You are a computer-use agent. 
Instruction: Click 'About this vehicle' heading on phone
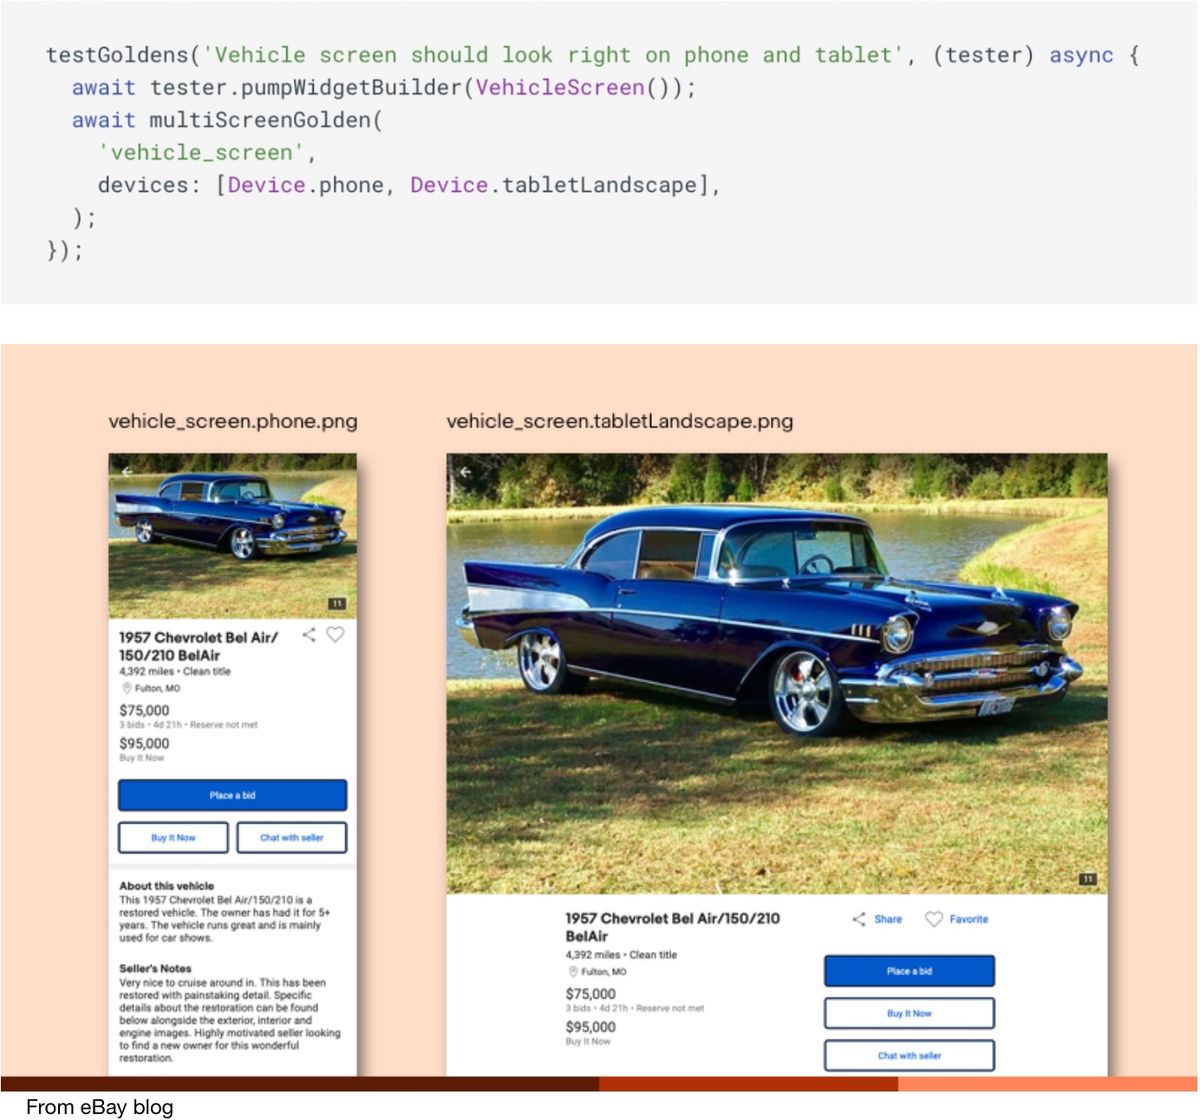pyautogui.click(x=167, y=885)
